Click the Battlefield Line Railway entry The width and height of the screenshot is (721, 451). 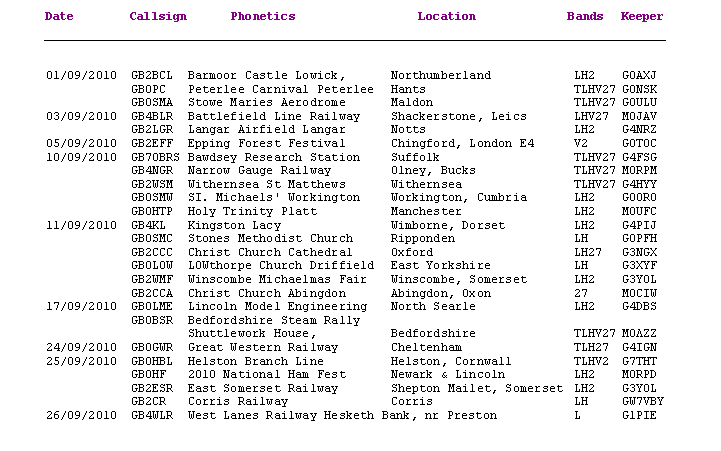(274, 116)
